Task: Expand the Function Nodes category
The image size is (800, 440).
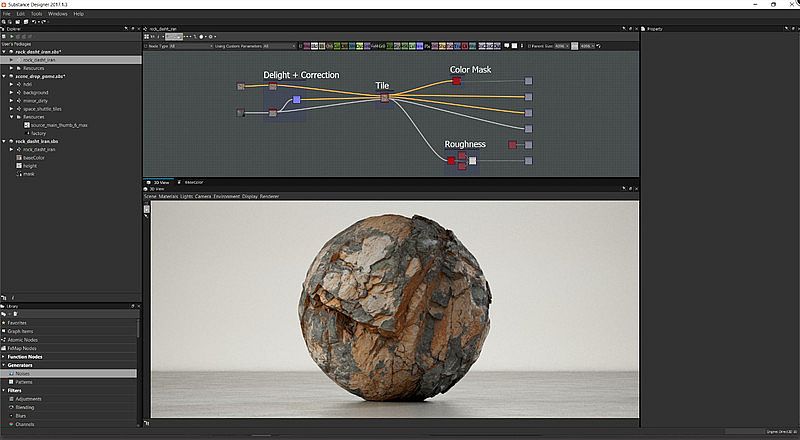Action: 3,356
